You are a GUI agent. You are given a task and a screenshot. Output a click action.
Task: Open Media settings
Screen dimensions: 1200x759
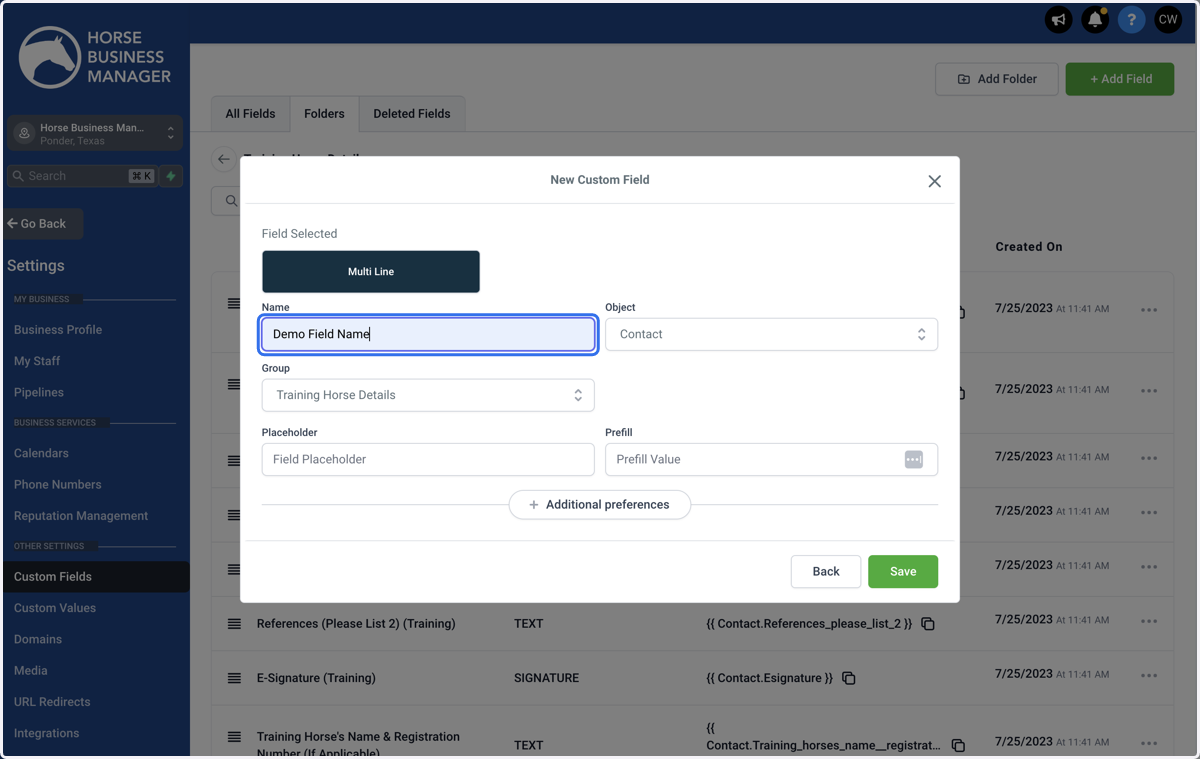(x=31, y=670)
